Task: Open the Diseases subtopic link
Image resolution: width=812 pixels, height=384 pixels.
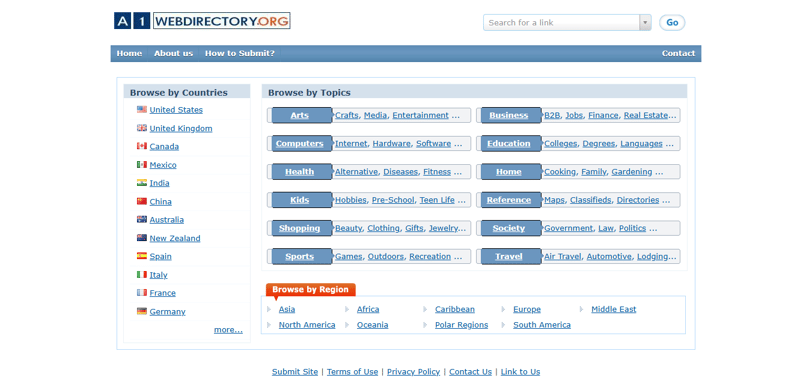Action: 400,172
